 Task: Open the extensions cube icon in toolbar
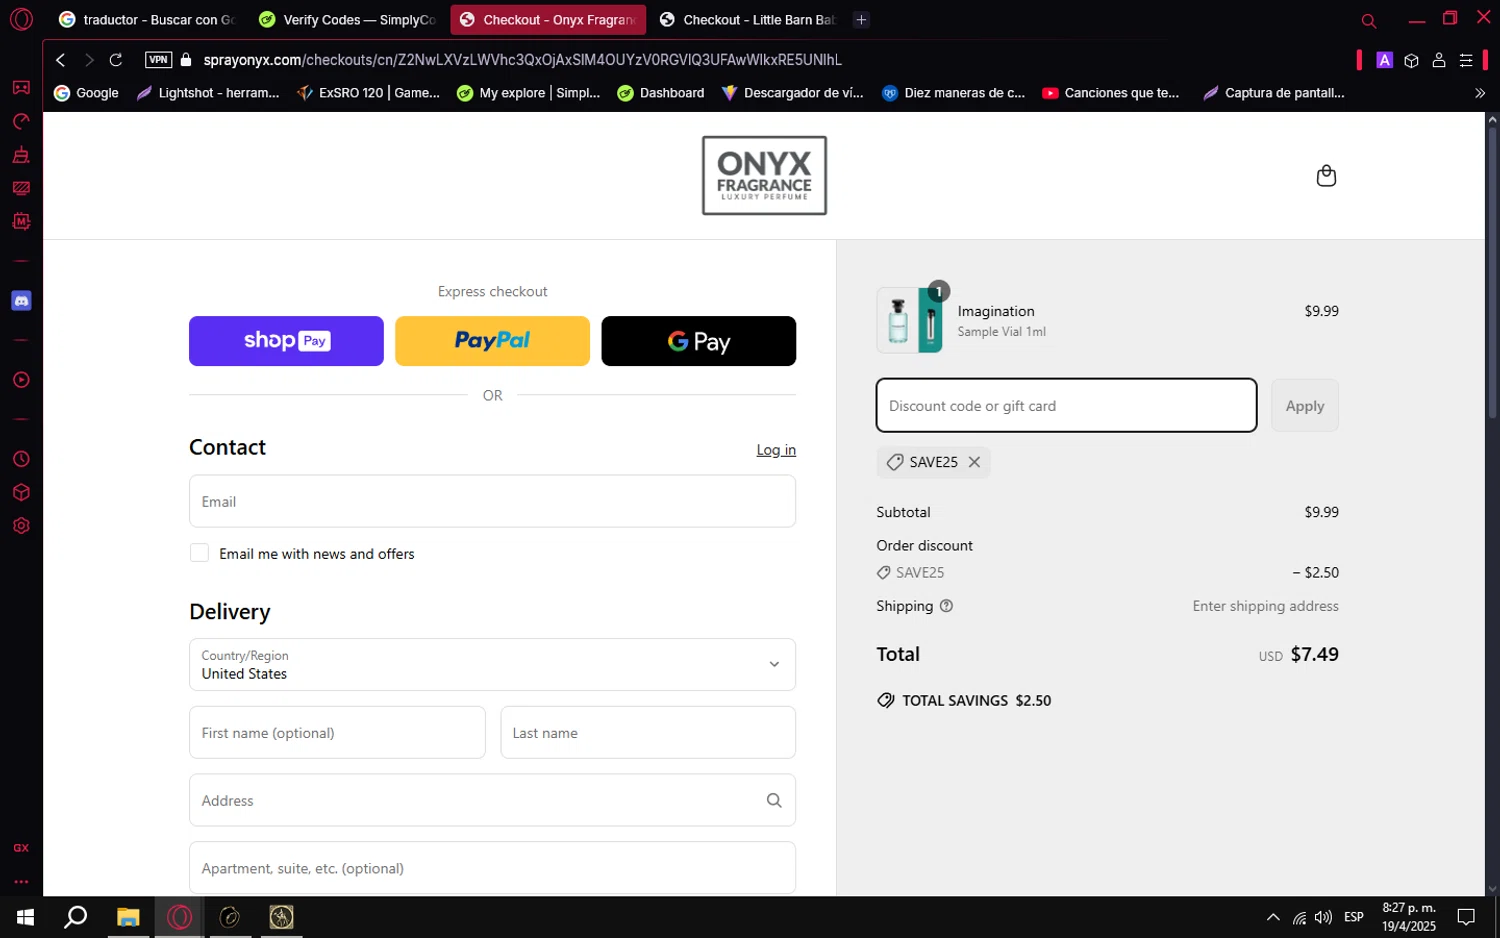[1411, 60]
